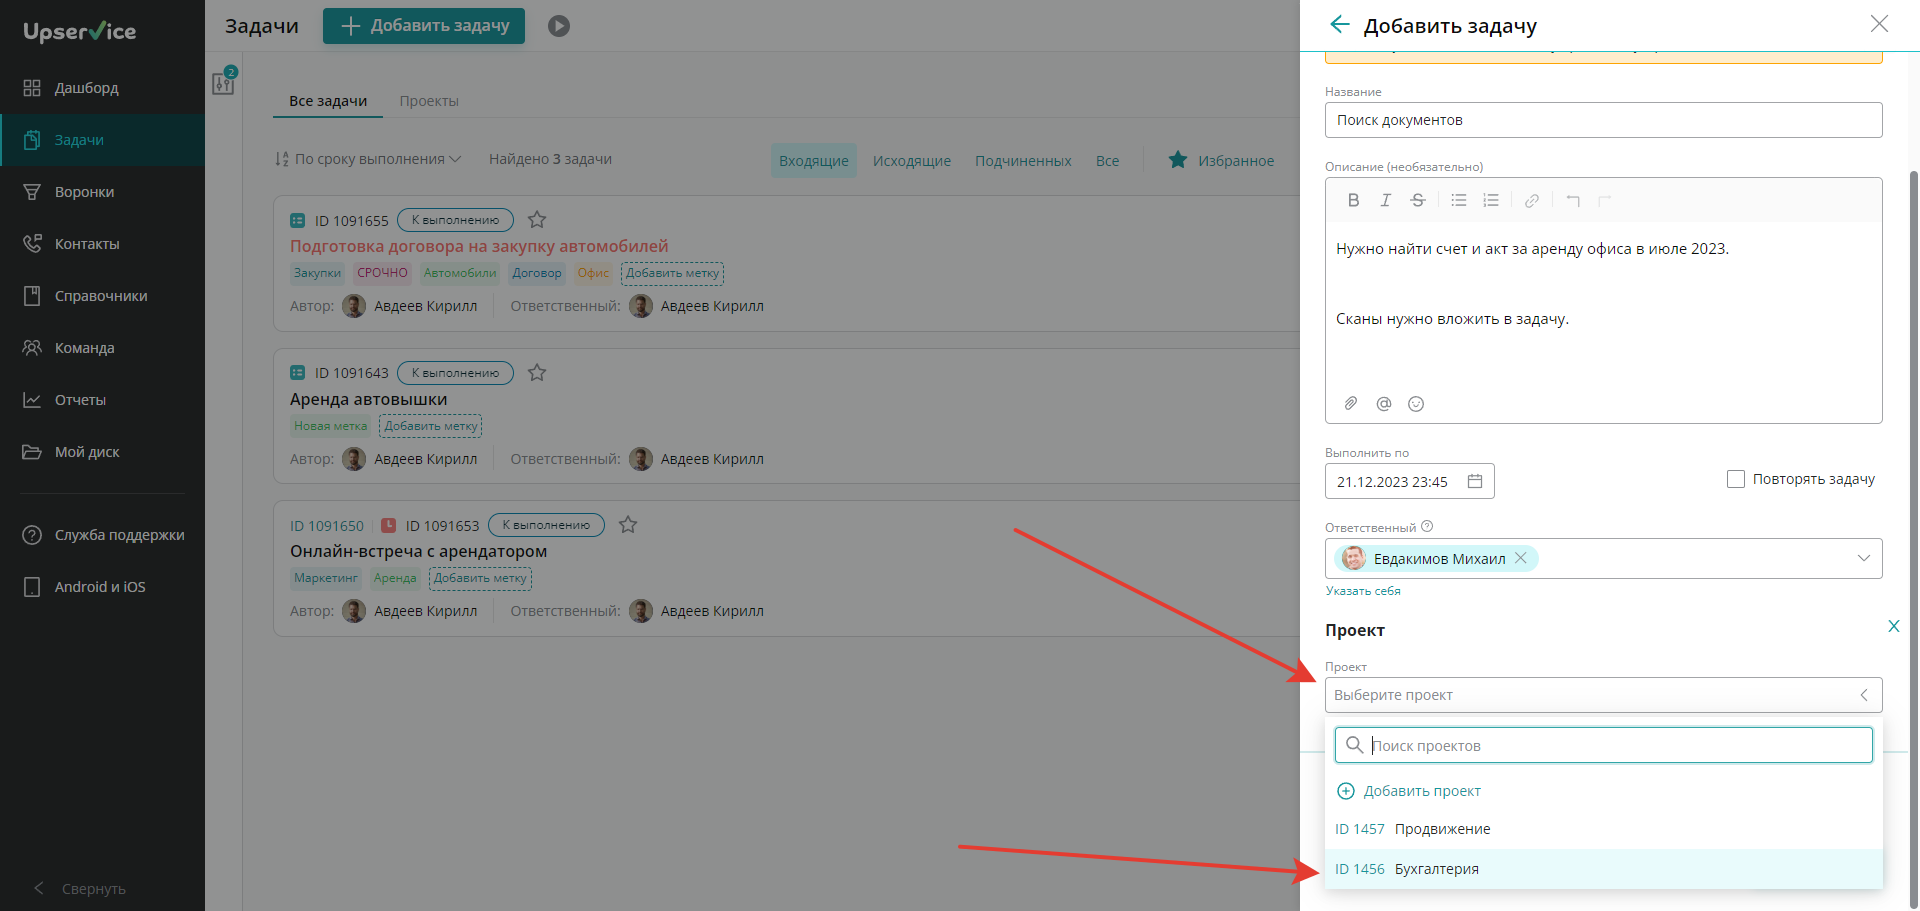Apply strikethrough formatting in description editor

(1418, 200)
